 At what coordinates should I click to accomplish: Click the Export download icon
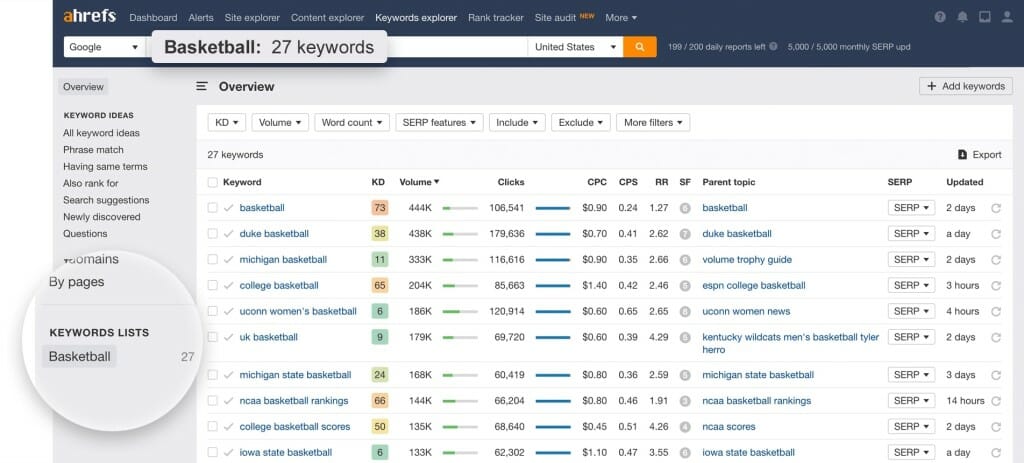pos(962,155)
